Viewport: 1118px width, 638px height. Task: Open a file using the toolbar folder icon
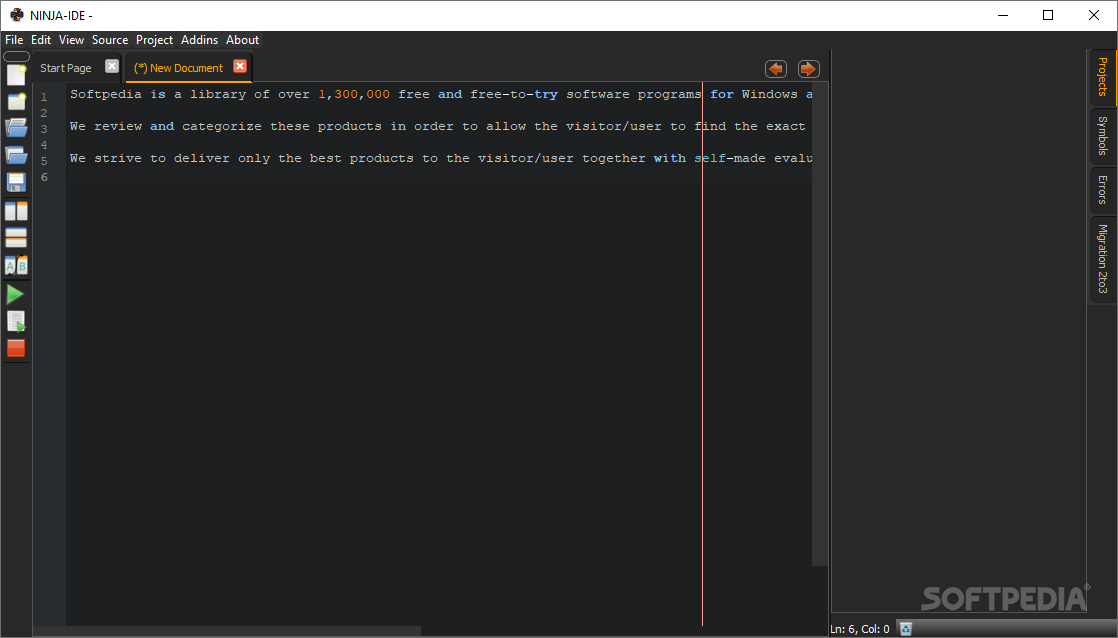[x=16, y=128]
